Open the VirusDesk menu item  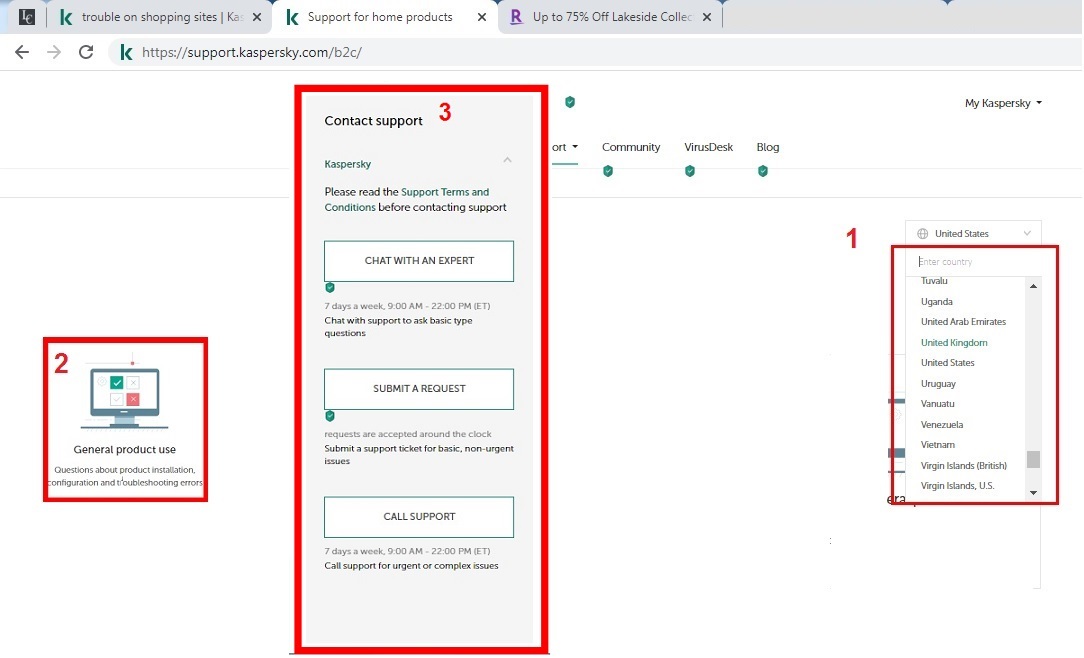[x=709, y=147]
